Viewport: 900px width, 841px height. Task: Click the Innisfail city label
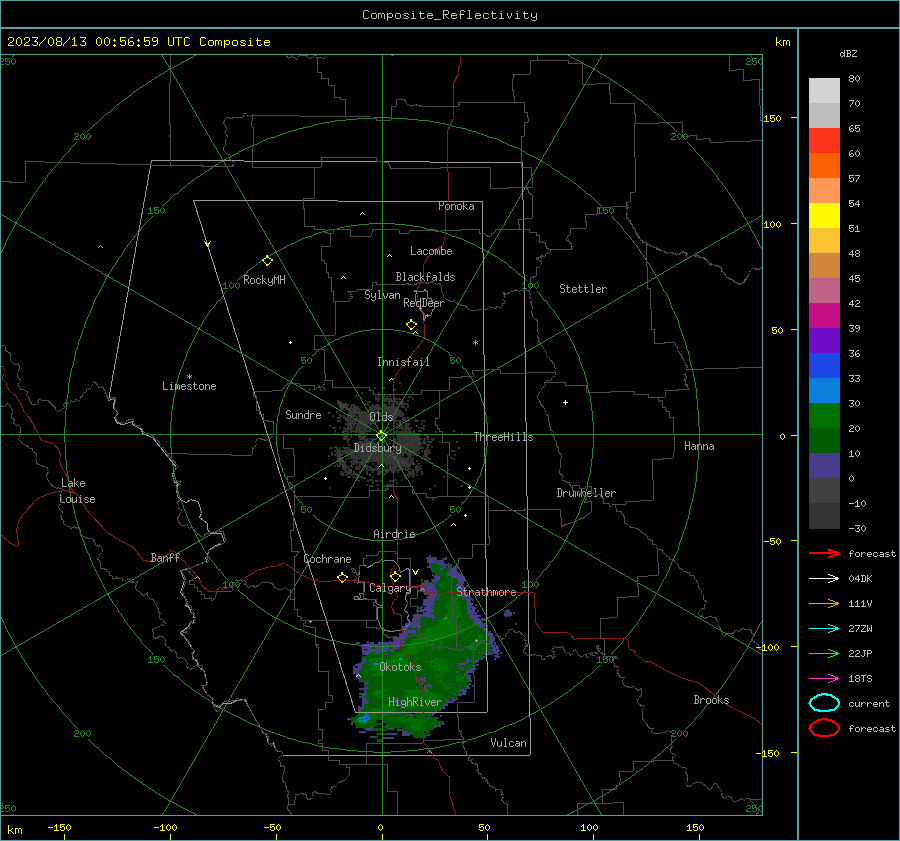[x=404, y=362]
